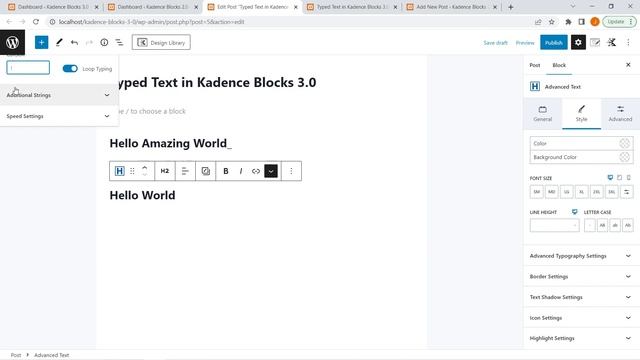Open the Advanced settings tab
This screenshot has width=640, height=360.
click(620, 113)
